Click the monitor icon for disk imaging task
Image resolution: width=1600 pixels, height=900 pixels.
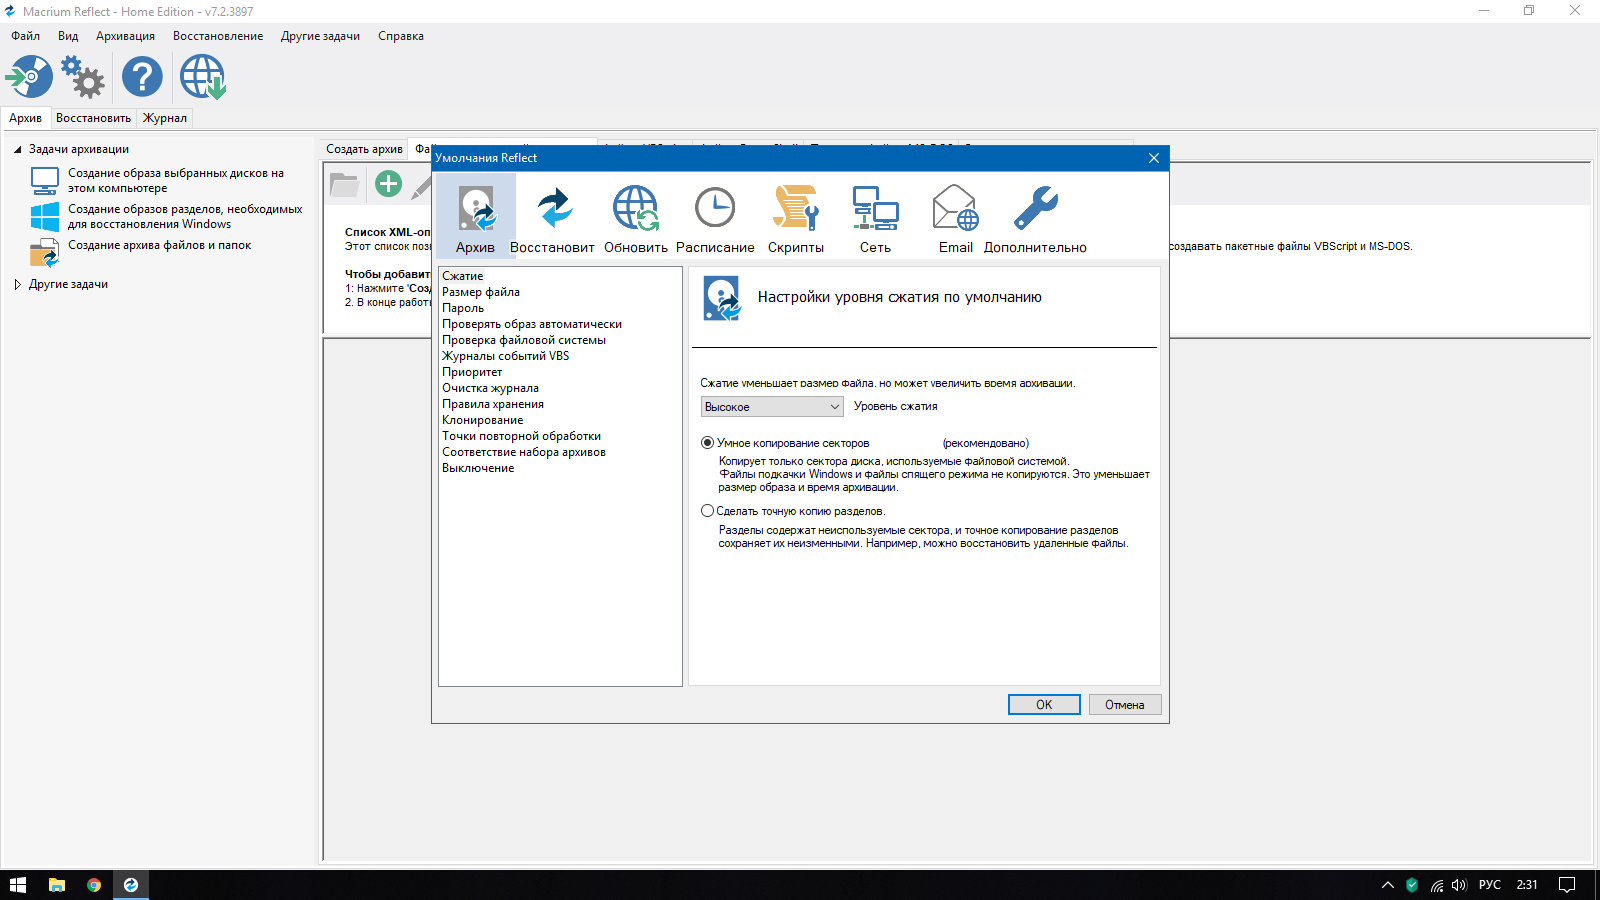click(x=45, y=180)
